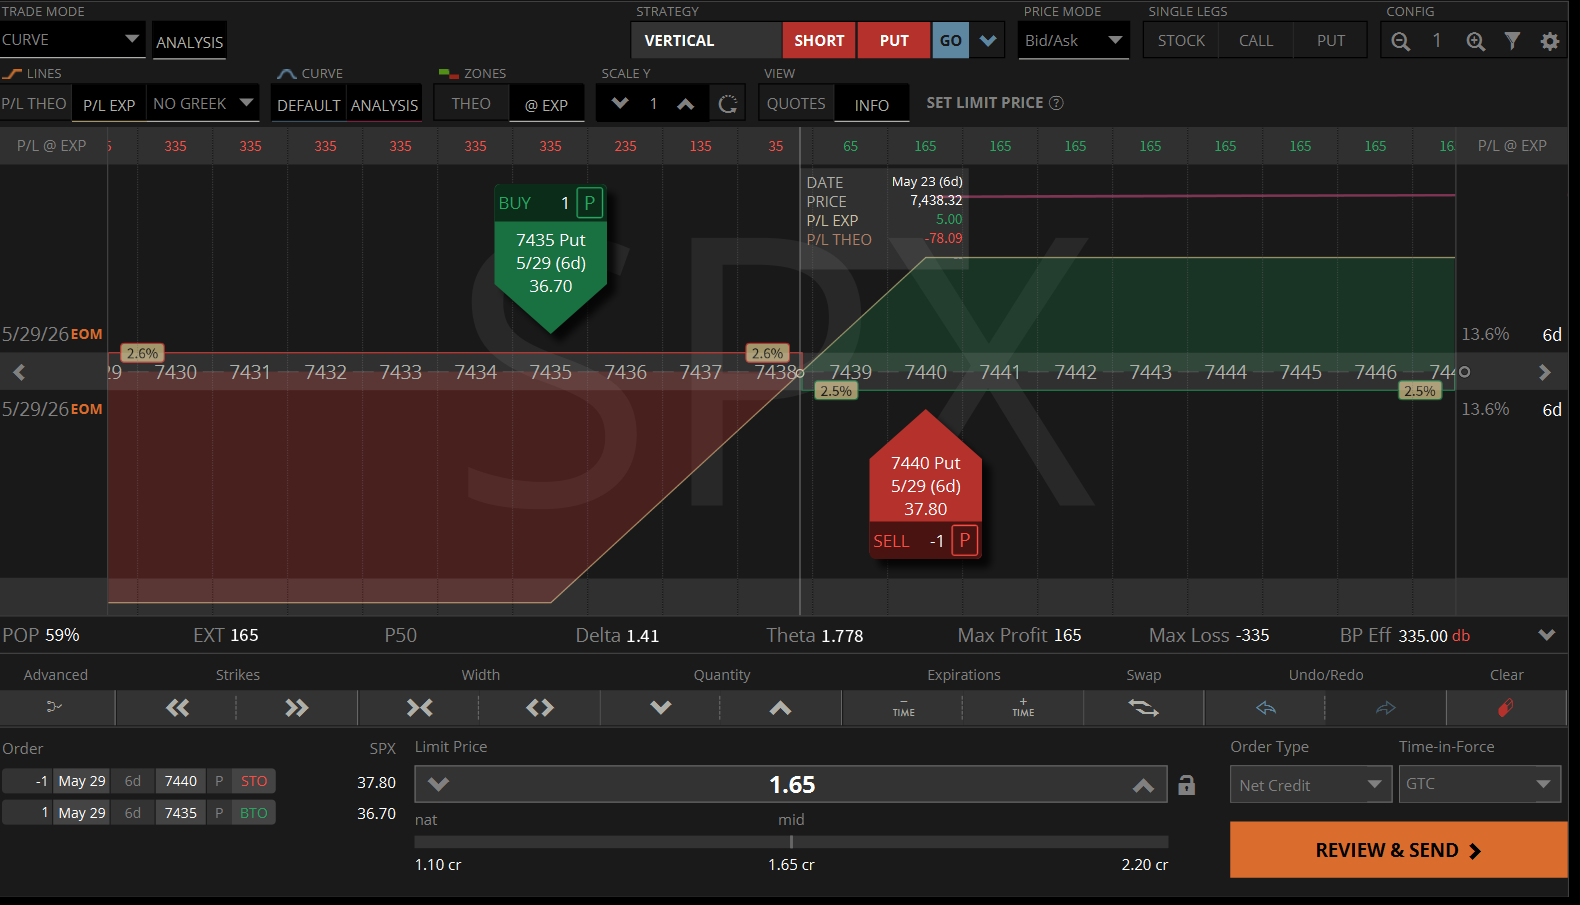Click the Undo arrow

[1266, 708]
